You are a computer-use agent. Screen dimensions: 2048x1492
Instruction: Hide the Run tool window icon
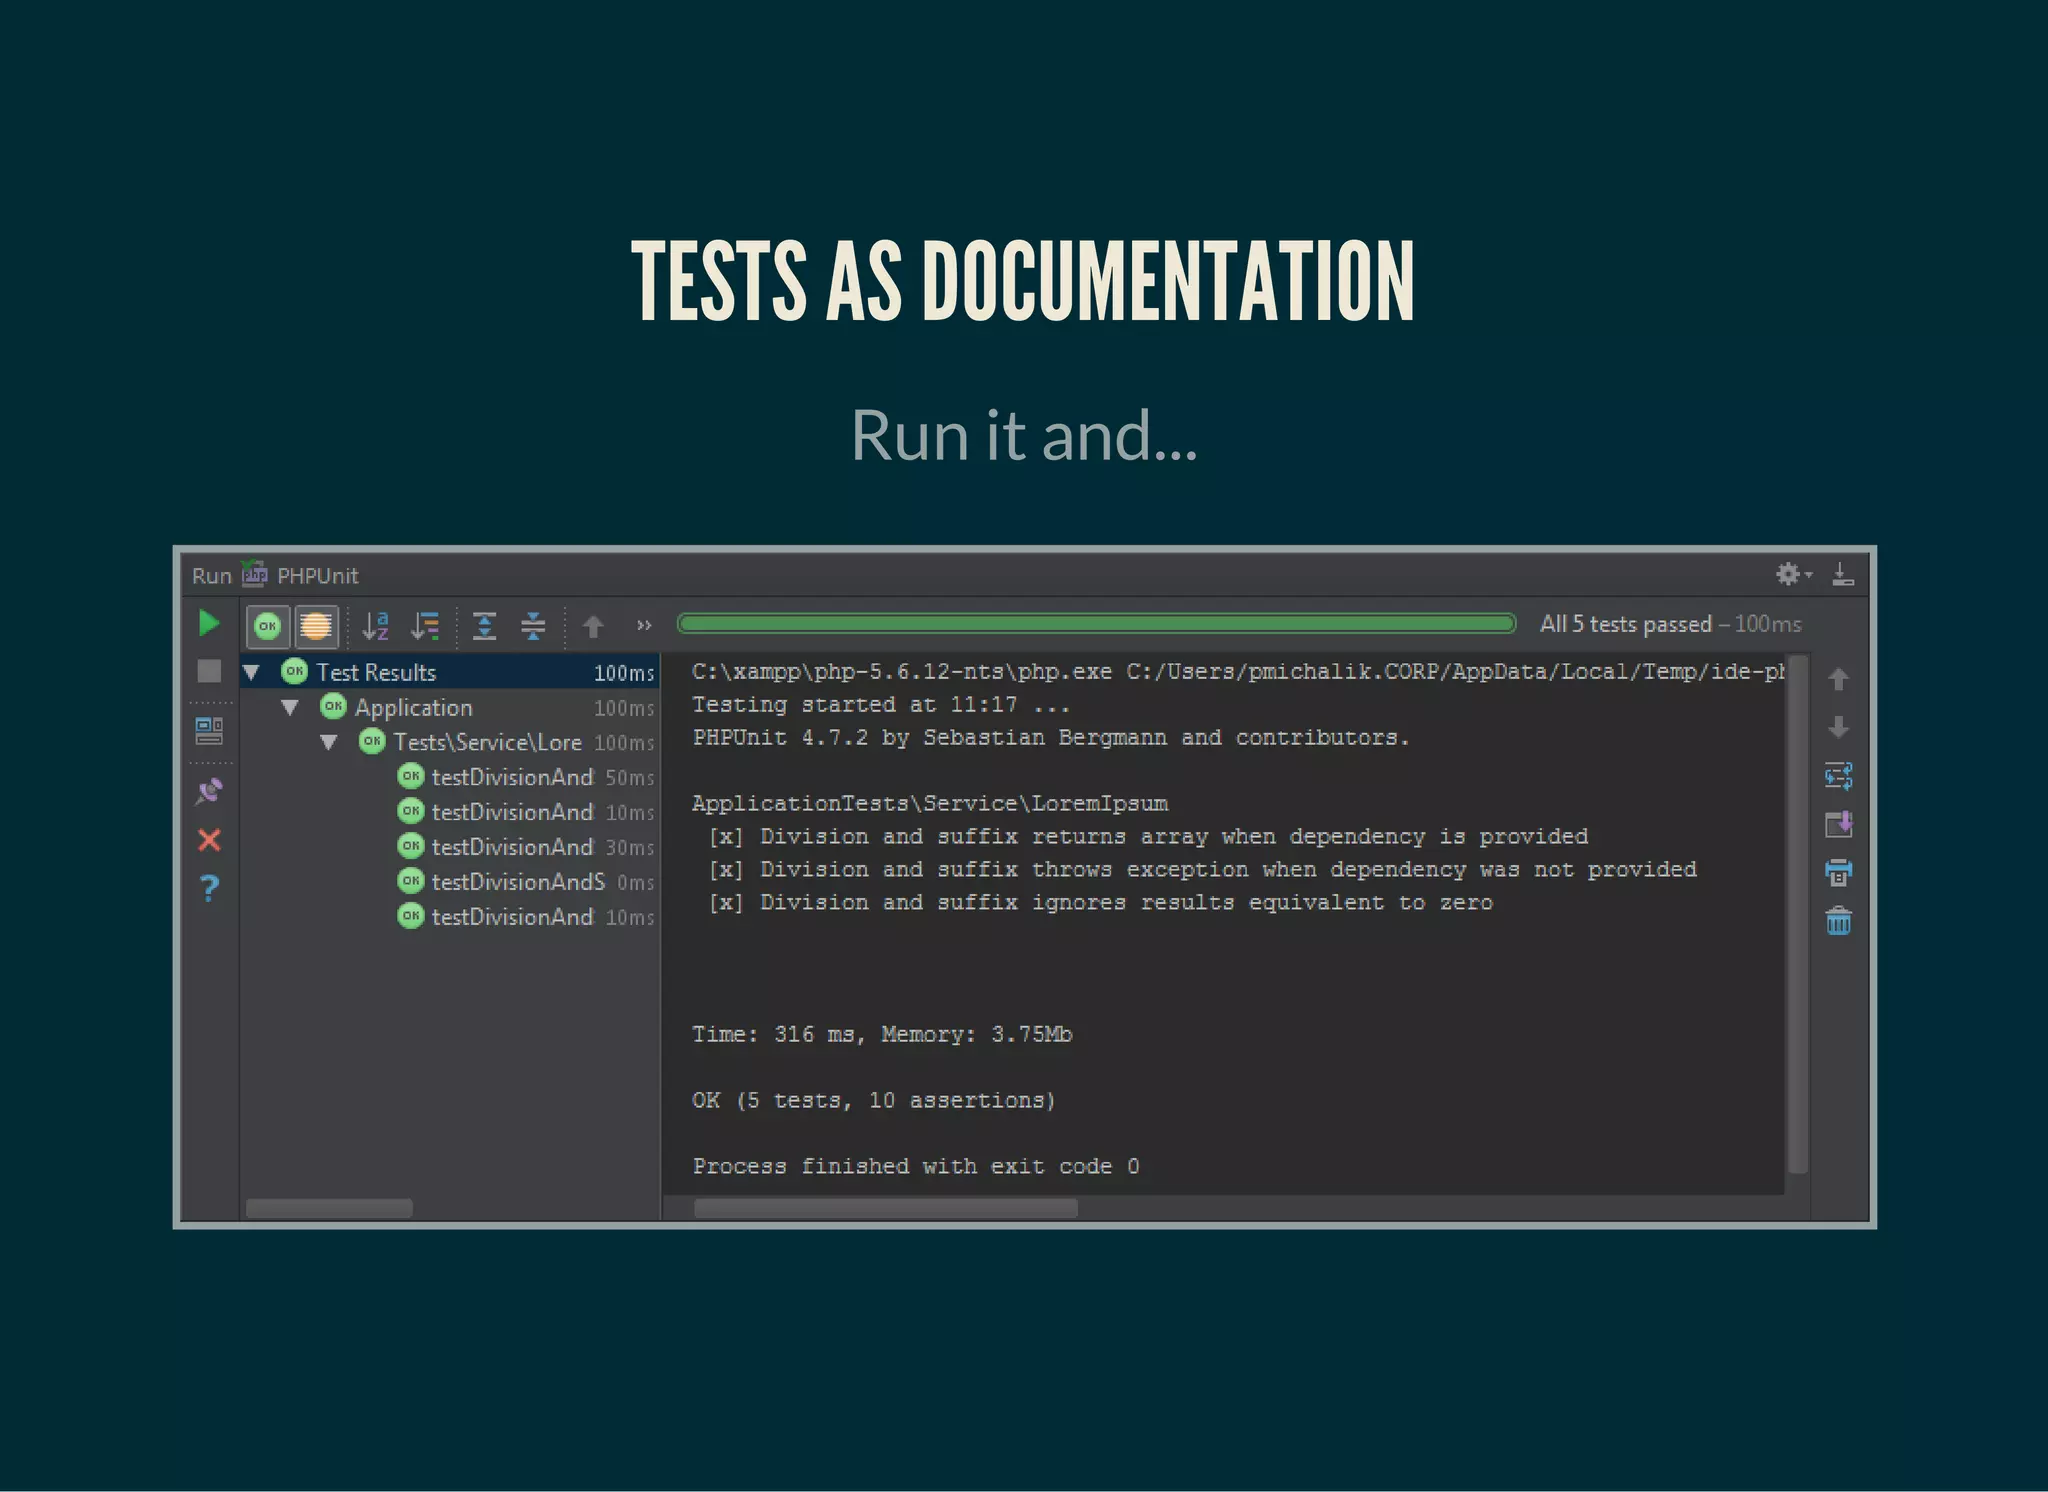[x=1843, y=574]
